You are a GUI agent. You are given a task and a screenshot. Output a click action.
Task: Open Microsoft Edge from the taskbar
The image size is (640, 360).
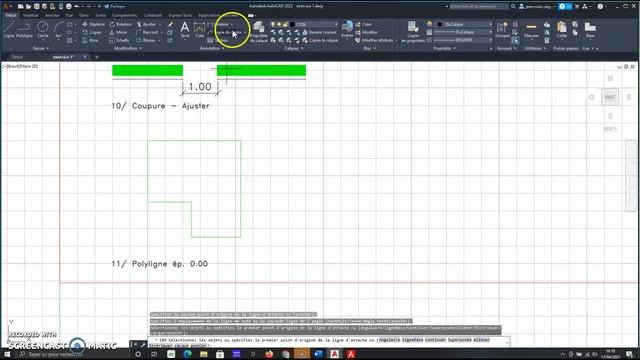coord(187,354)
